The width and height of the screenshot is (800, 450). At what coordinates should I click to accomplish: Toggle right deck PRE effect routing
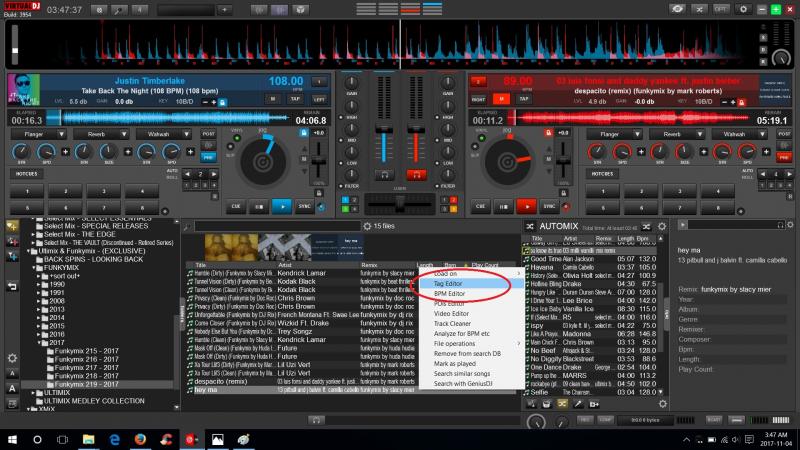click(784, 157)
